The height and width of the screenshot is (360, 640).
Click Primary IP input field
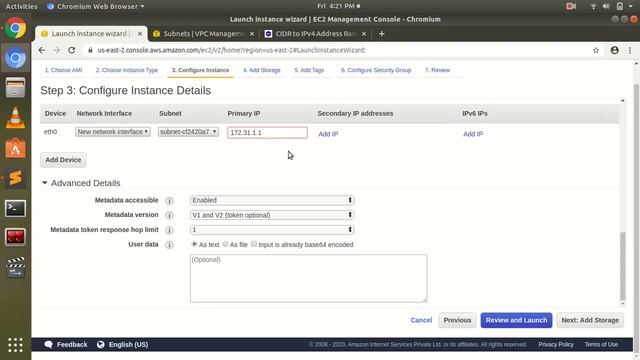[x=267, y=133]
